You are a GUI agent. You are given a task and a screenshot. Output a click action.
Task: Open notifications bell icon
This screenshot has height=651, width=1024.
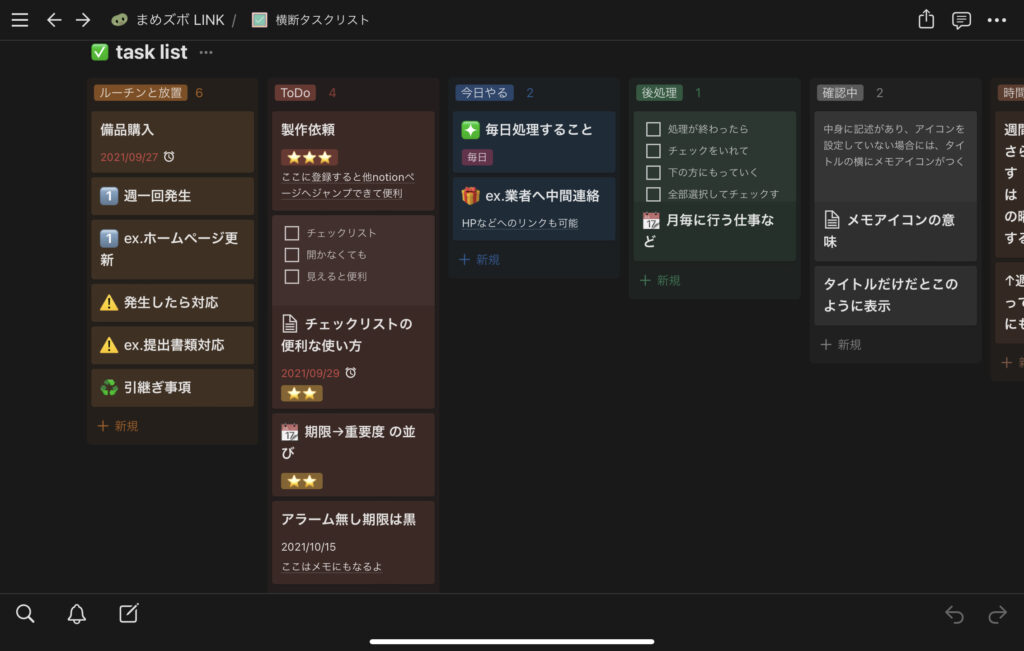76,613
